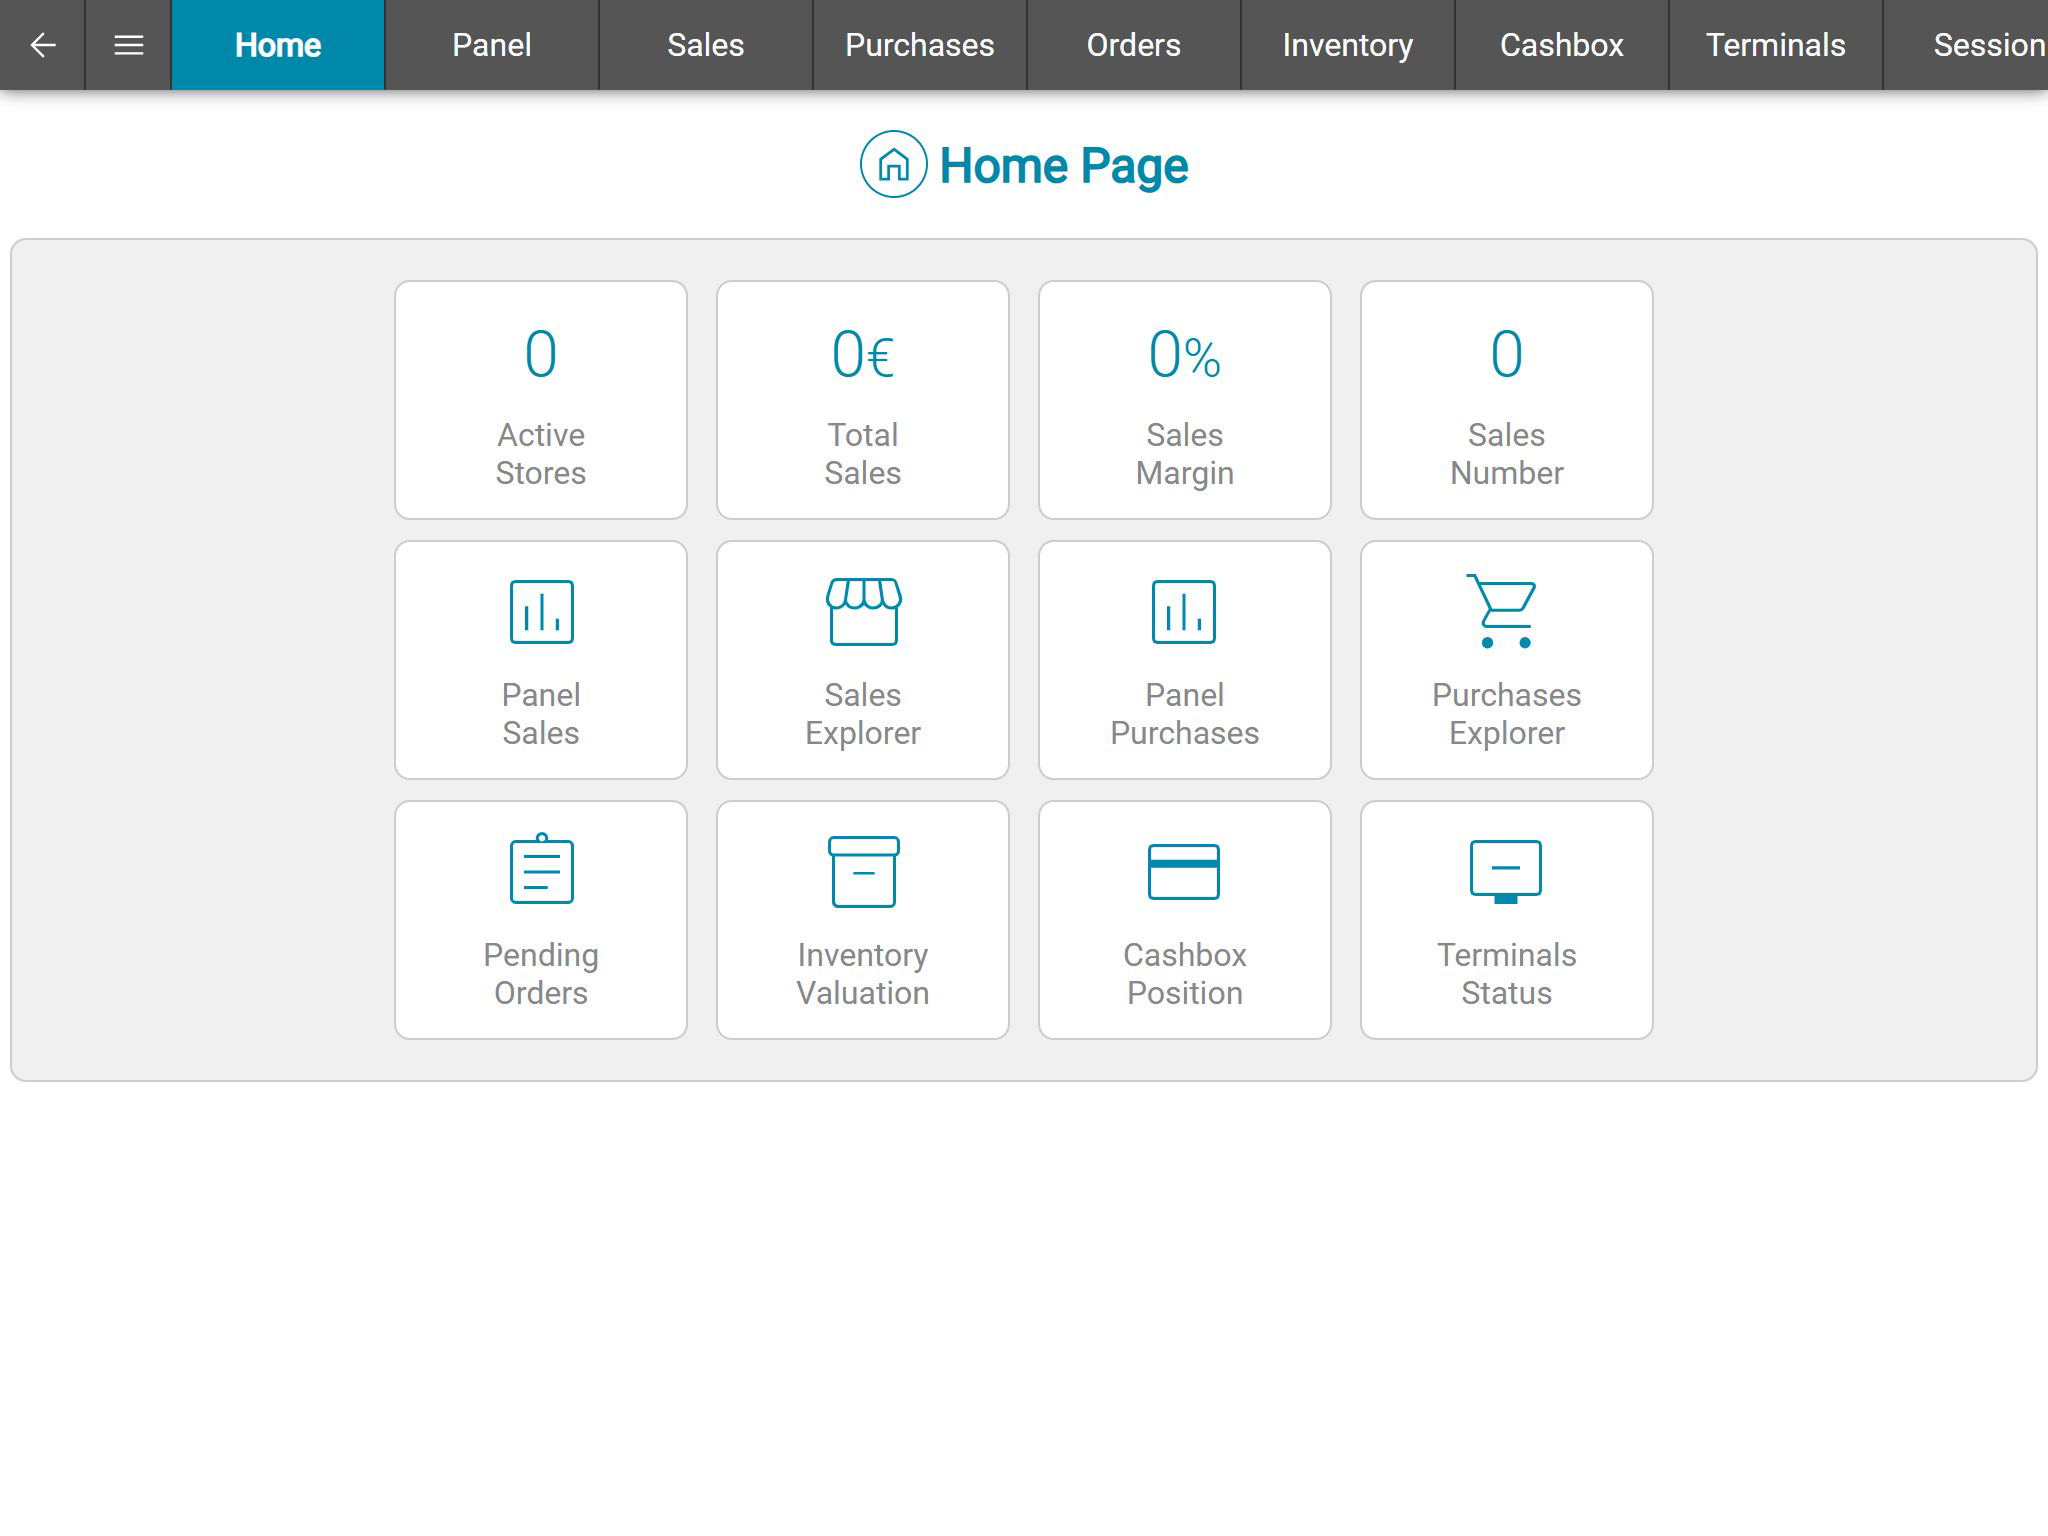Go to the Orders tab

[1132, 45]
